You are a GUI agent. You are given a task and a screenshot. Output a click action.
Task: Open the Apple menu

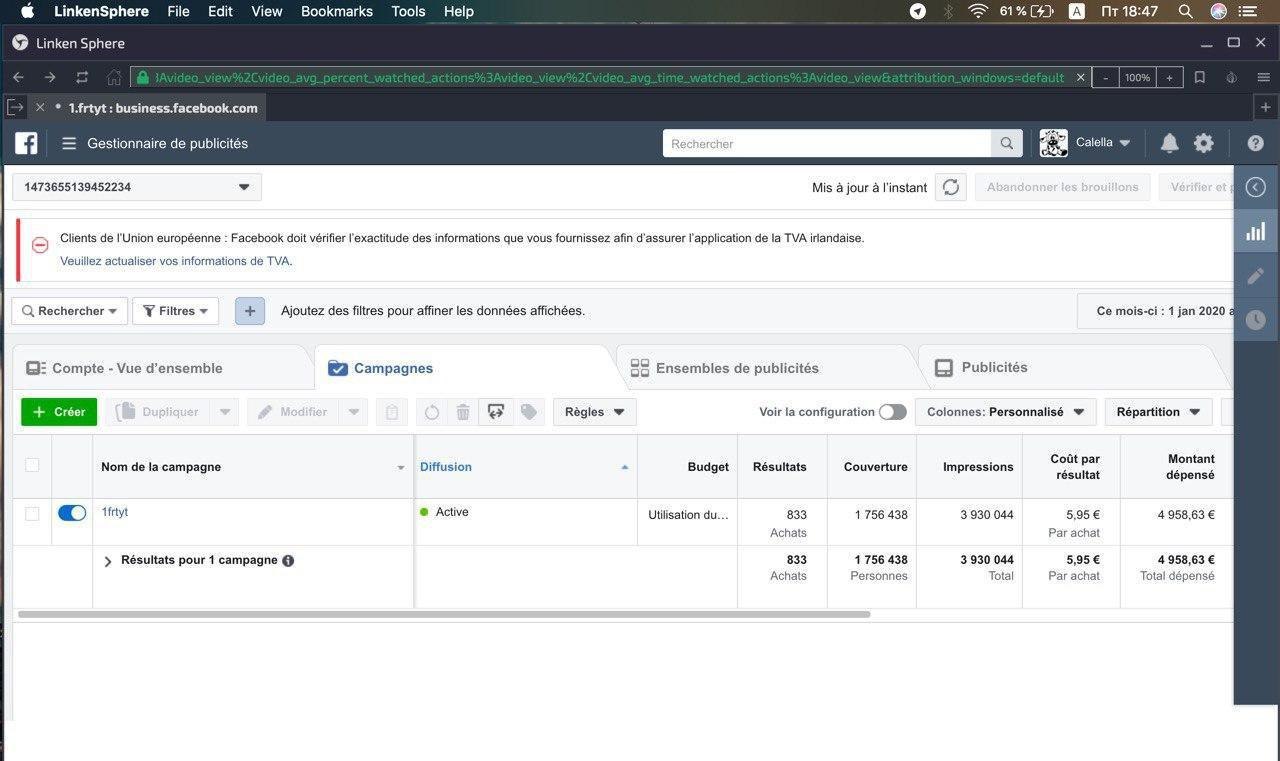(27, 11)
